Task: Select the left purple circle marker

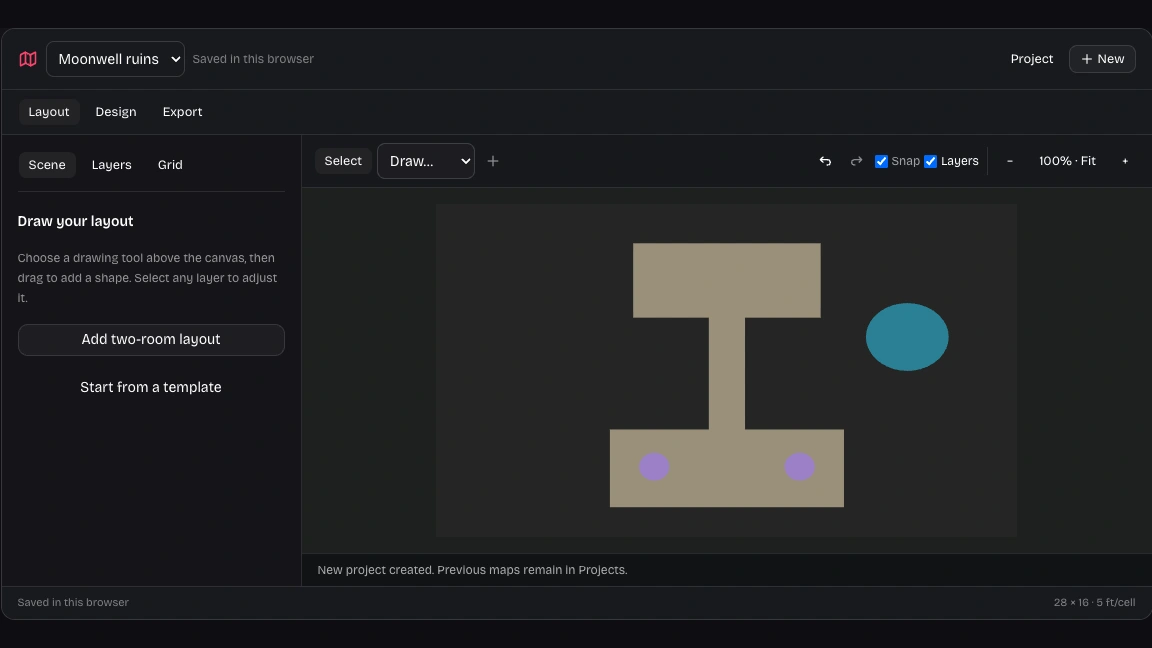Action: pyautogui.click(x=654, y=467)
